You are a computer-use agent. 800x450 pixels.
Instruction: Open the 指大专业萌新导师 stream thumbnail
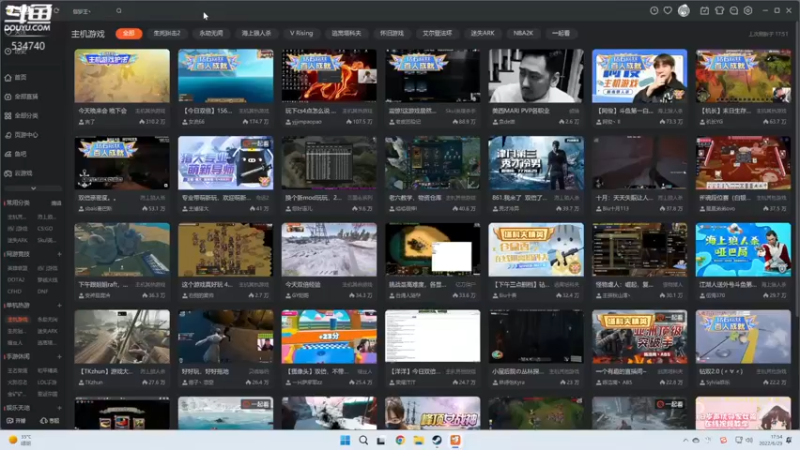(x=226, y=163)
